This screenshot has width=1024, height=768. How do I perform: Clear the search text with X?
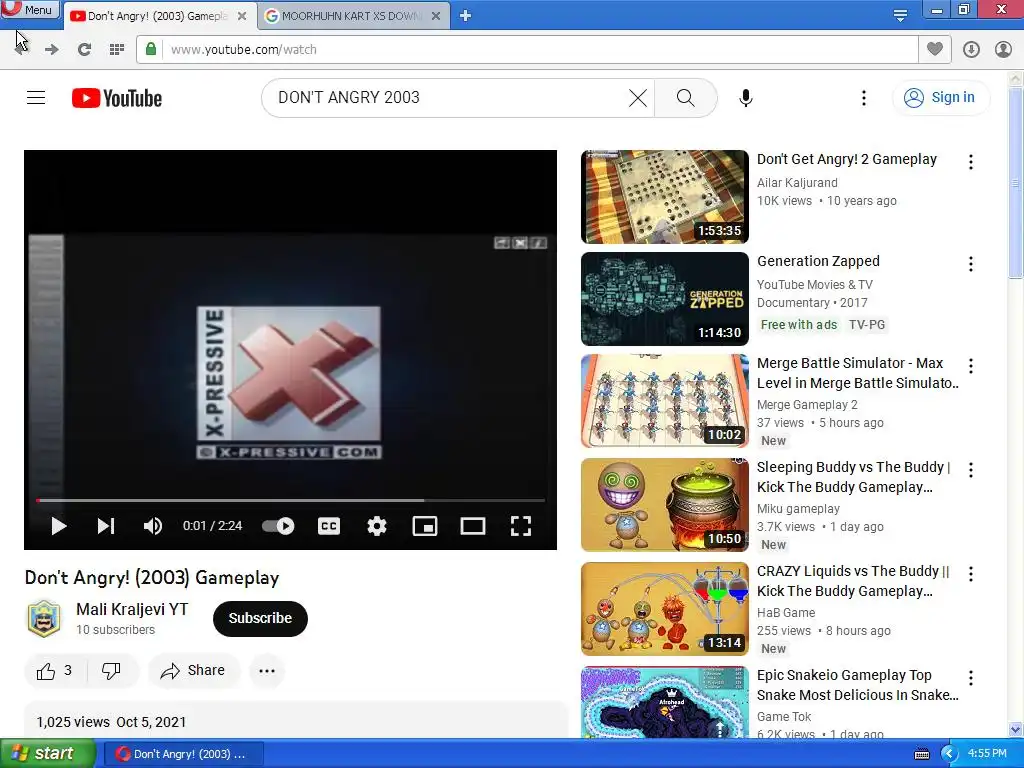[x=637, y=98]
